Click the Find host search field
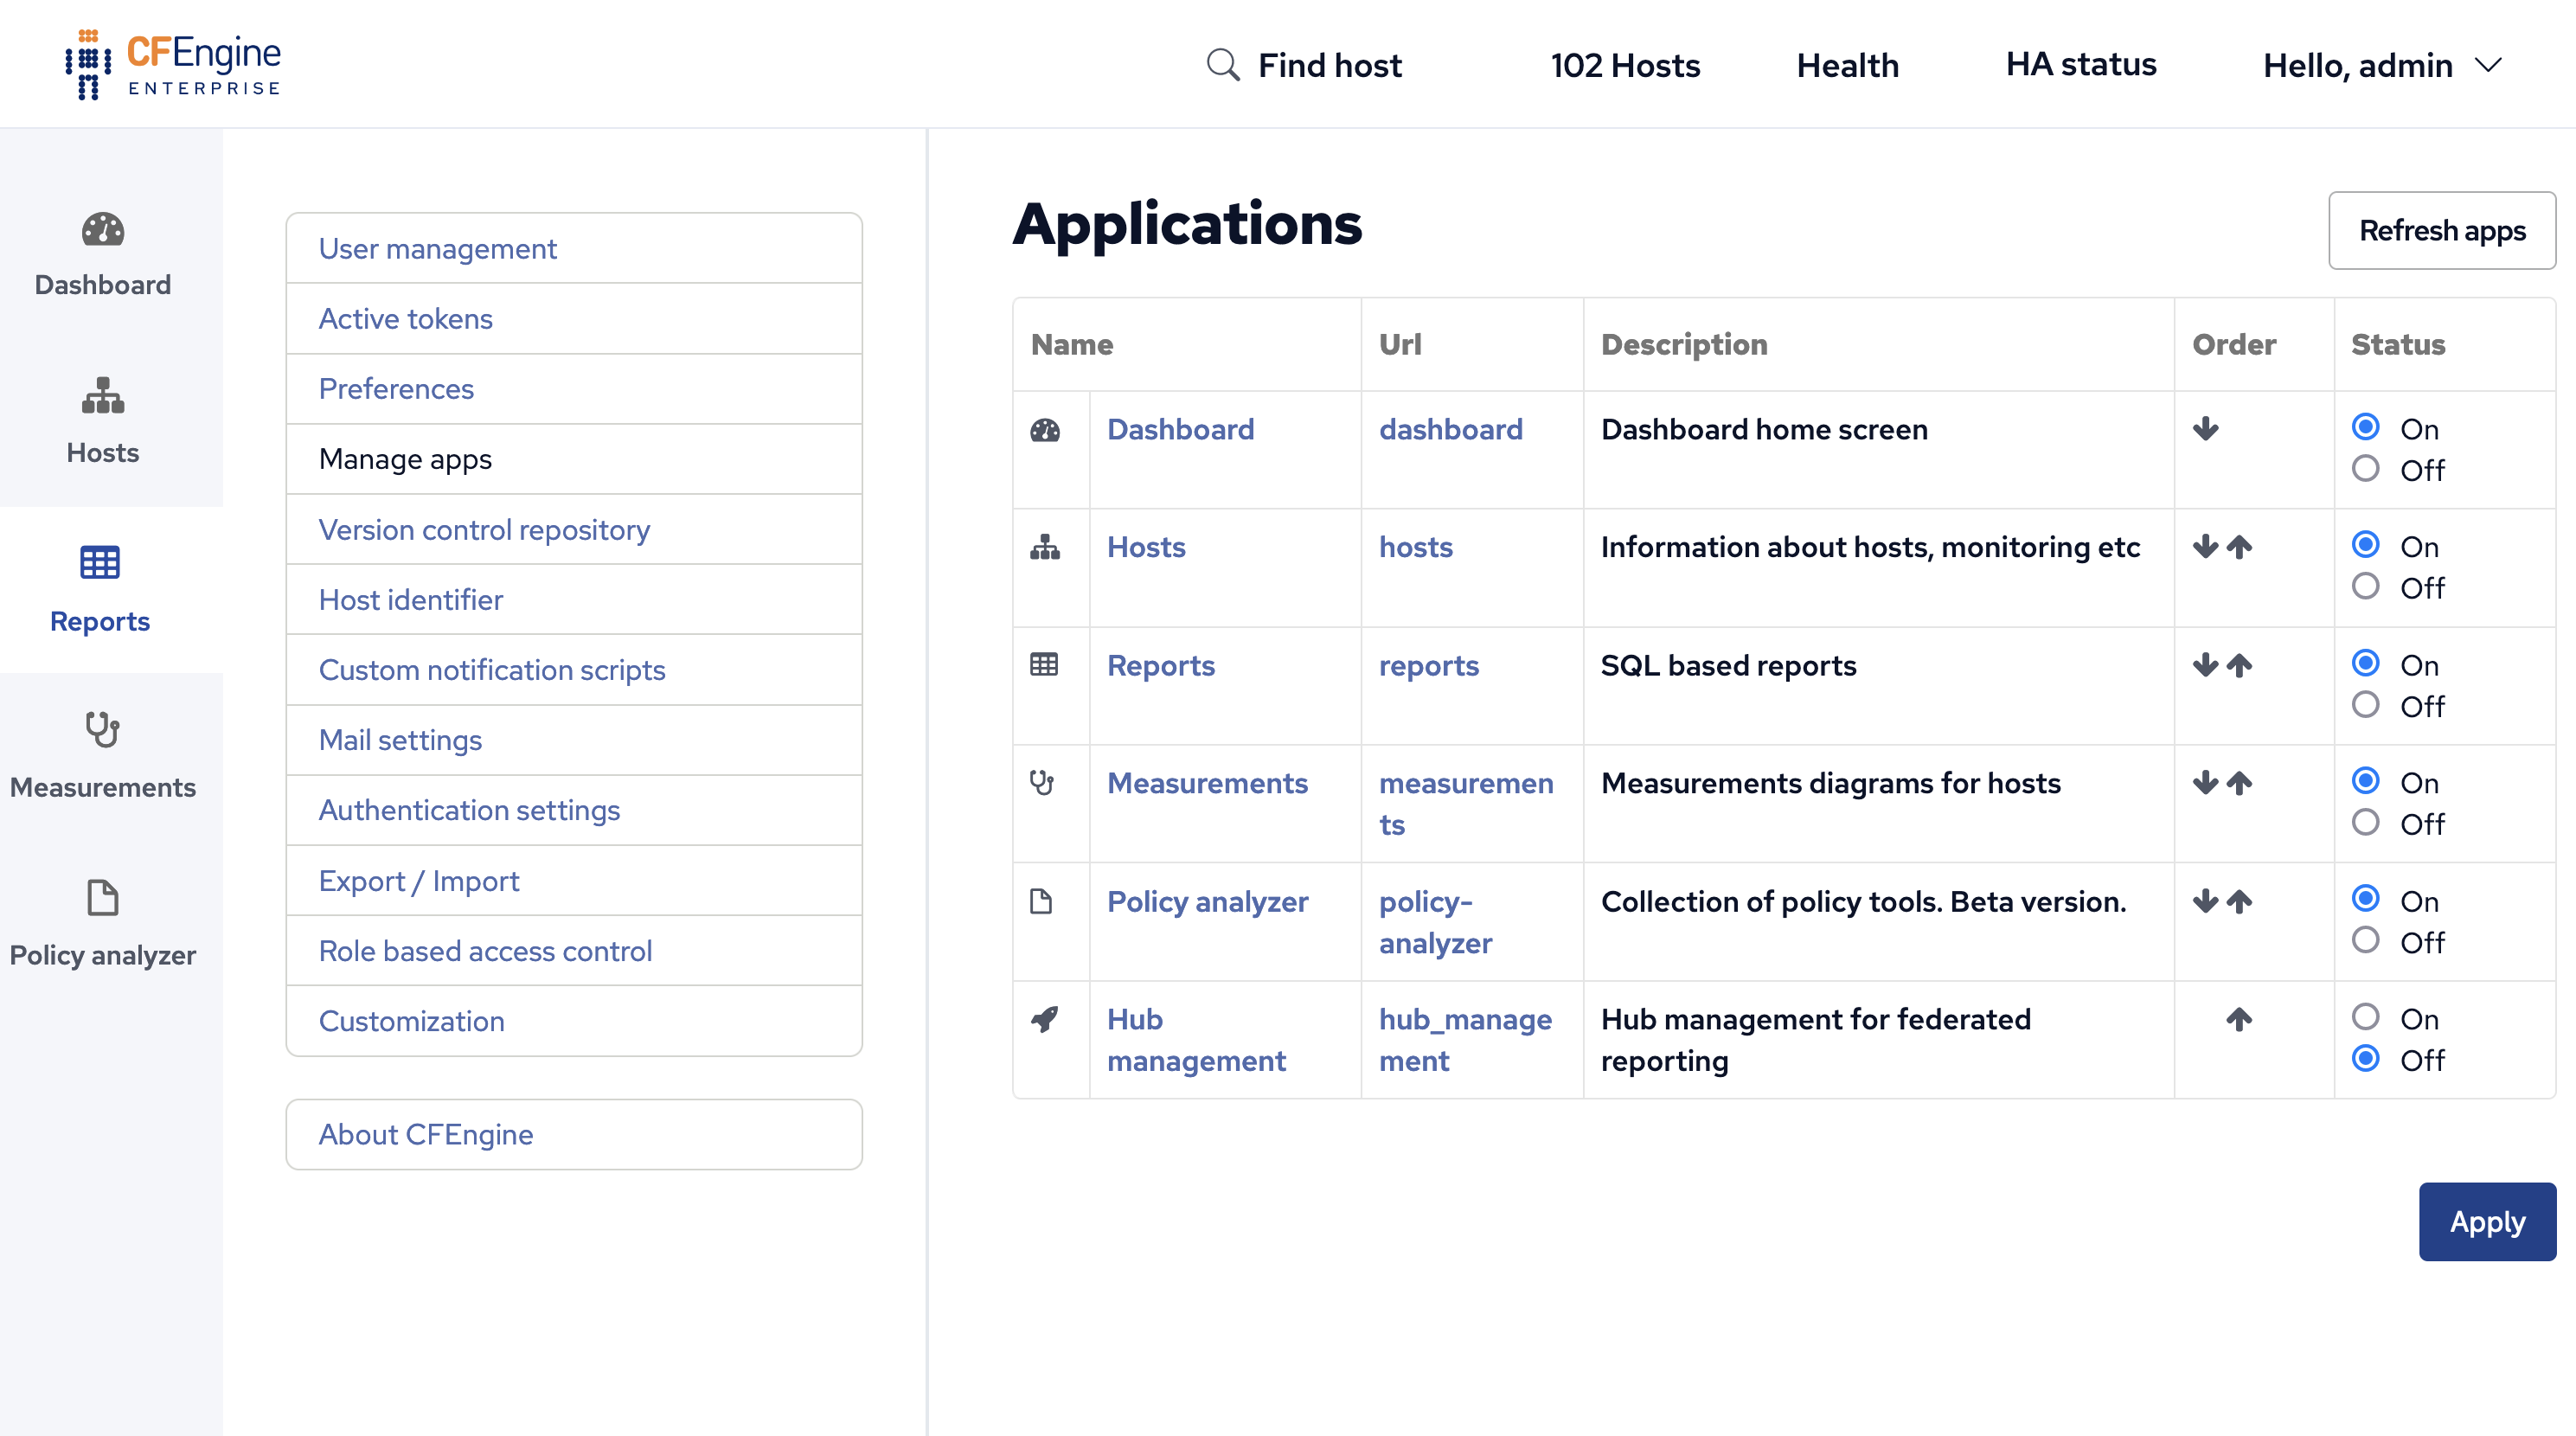The width and height of the screenshot is (2576, 1436). coord(1330,64)
